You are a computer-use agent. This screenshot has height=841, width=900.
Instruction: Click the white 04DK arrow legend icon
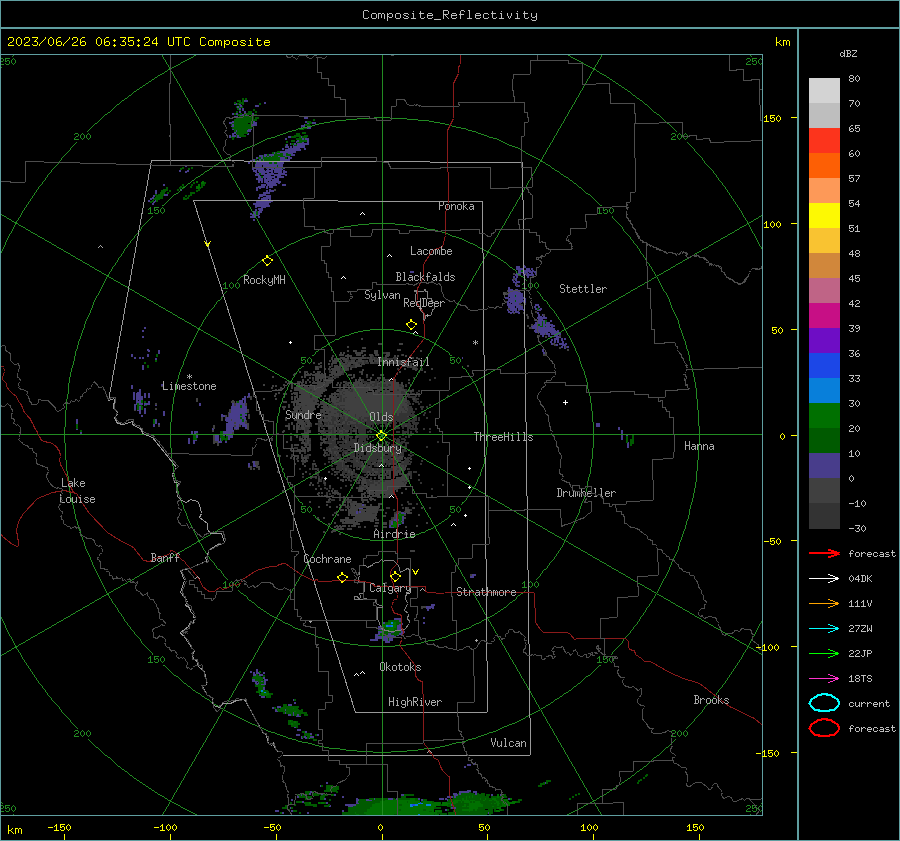pos(824,578)
